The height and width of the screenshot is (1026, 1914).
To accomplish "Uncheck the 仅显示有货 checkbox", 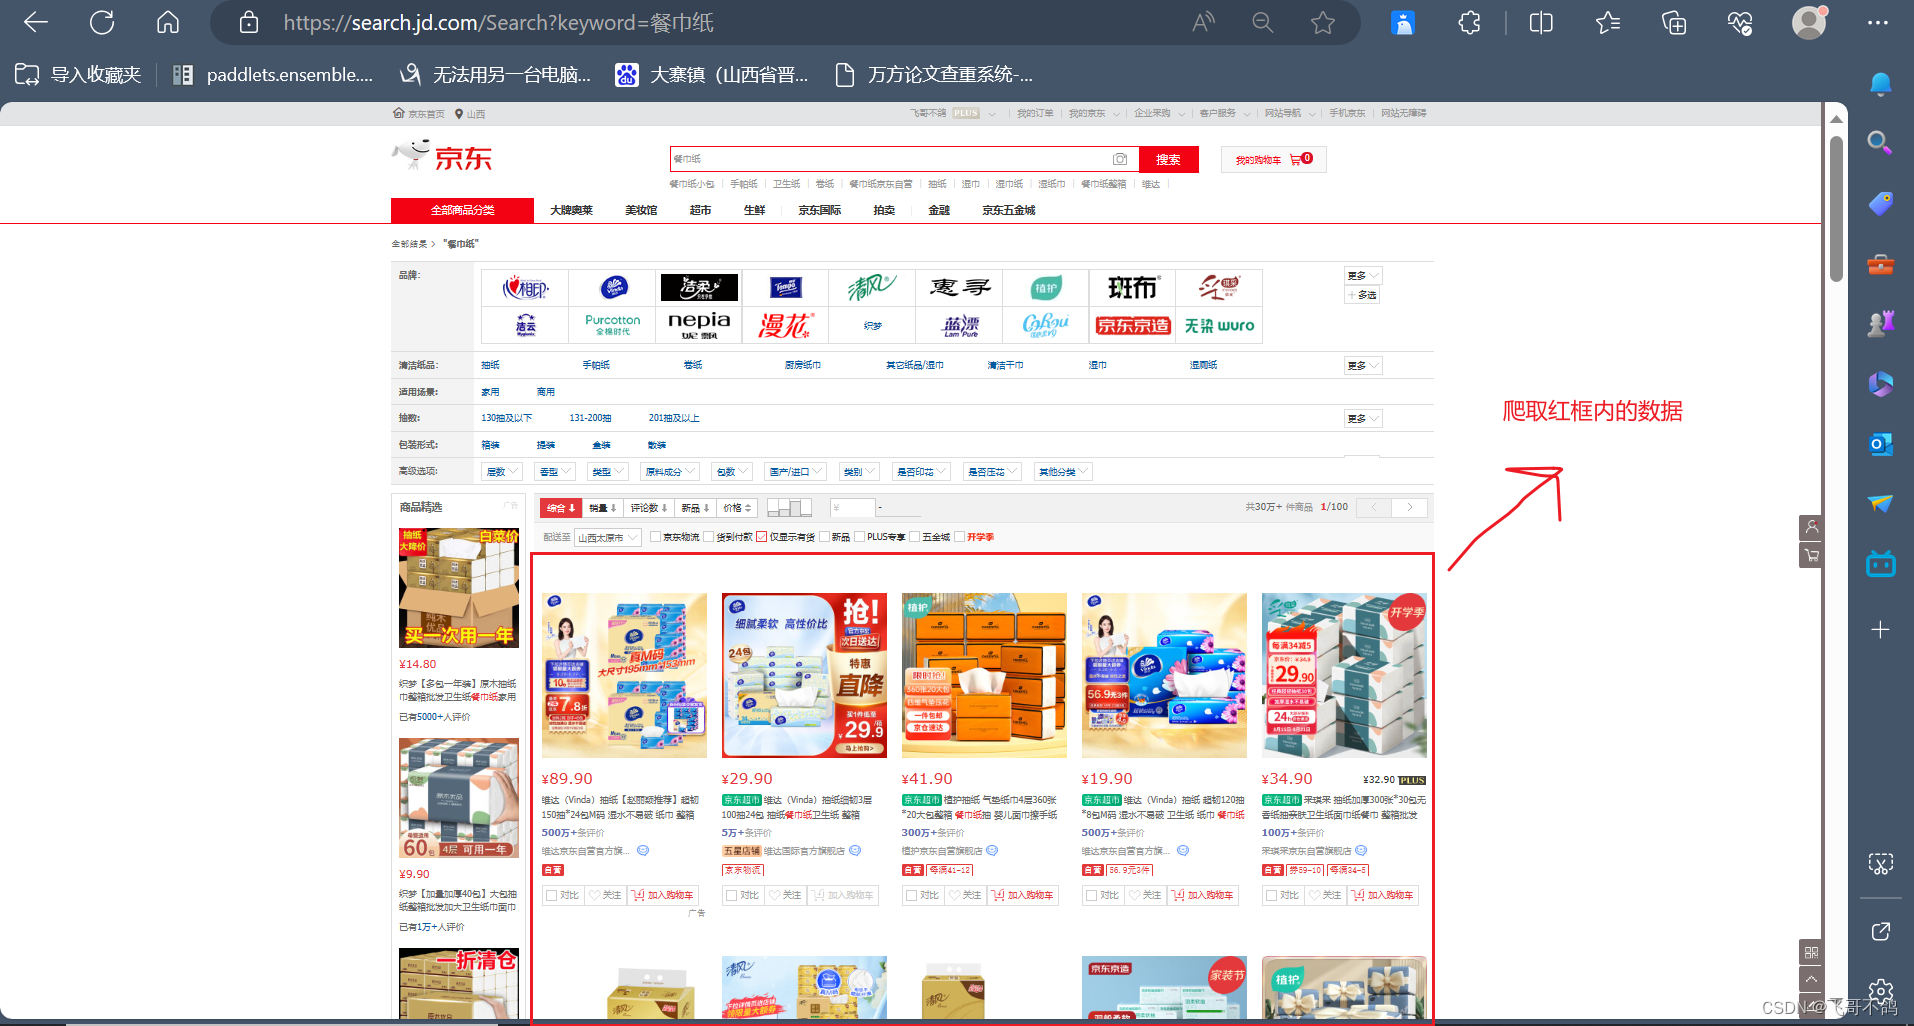I will pyautogui.click(x=761, y=537).
